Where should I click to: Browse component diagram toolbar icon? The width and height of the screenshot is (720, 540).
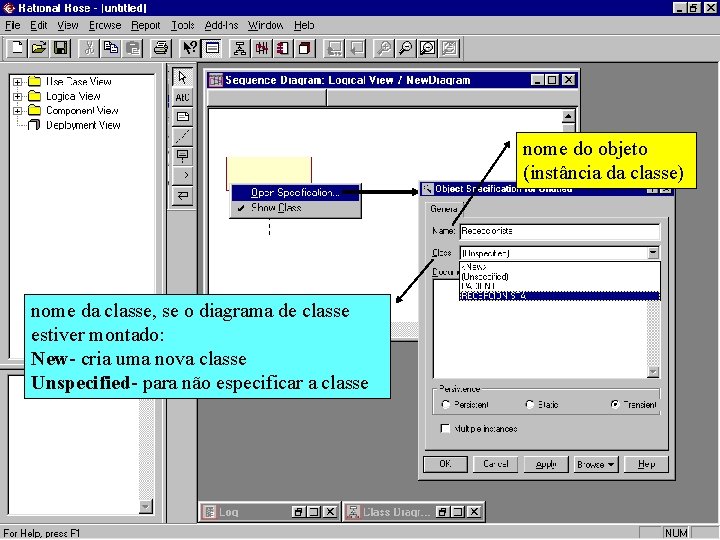(283, 48)
